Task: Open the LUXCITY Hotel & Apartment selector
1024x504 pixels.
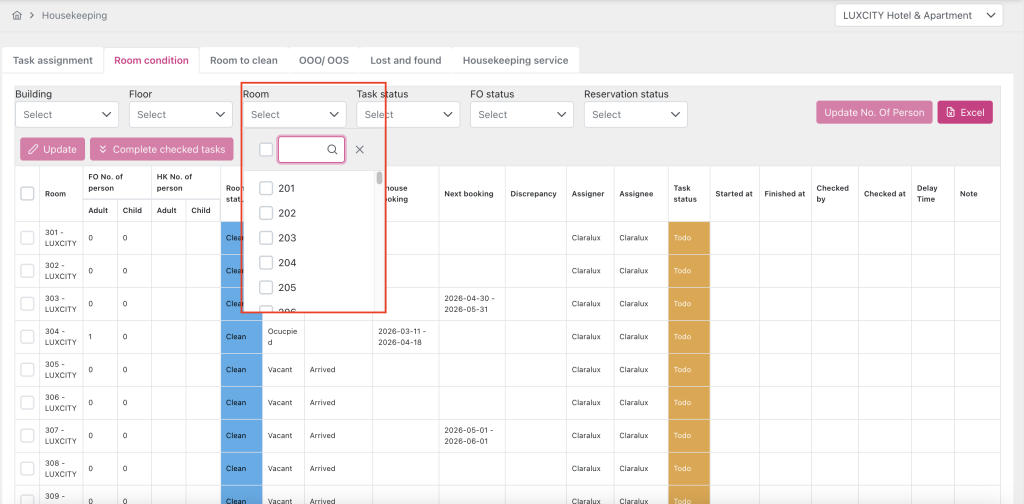Action: [918, 15]
